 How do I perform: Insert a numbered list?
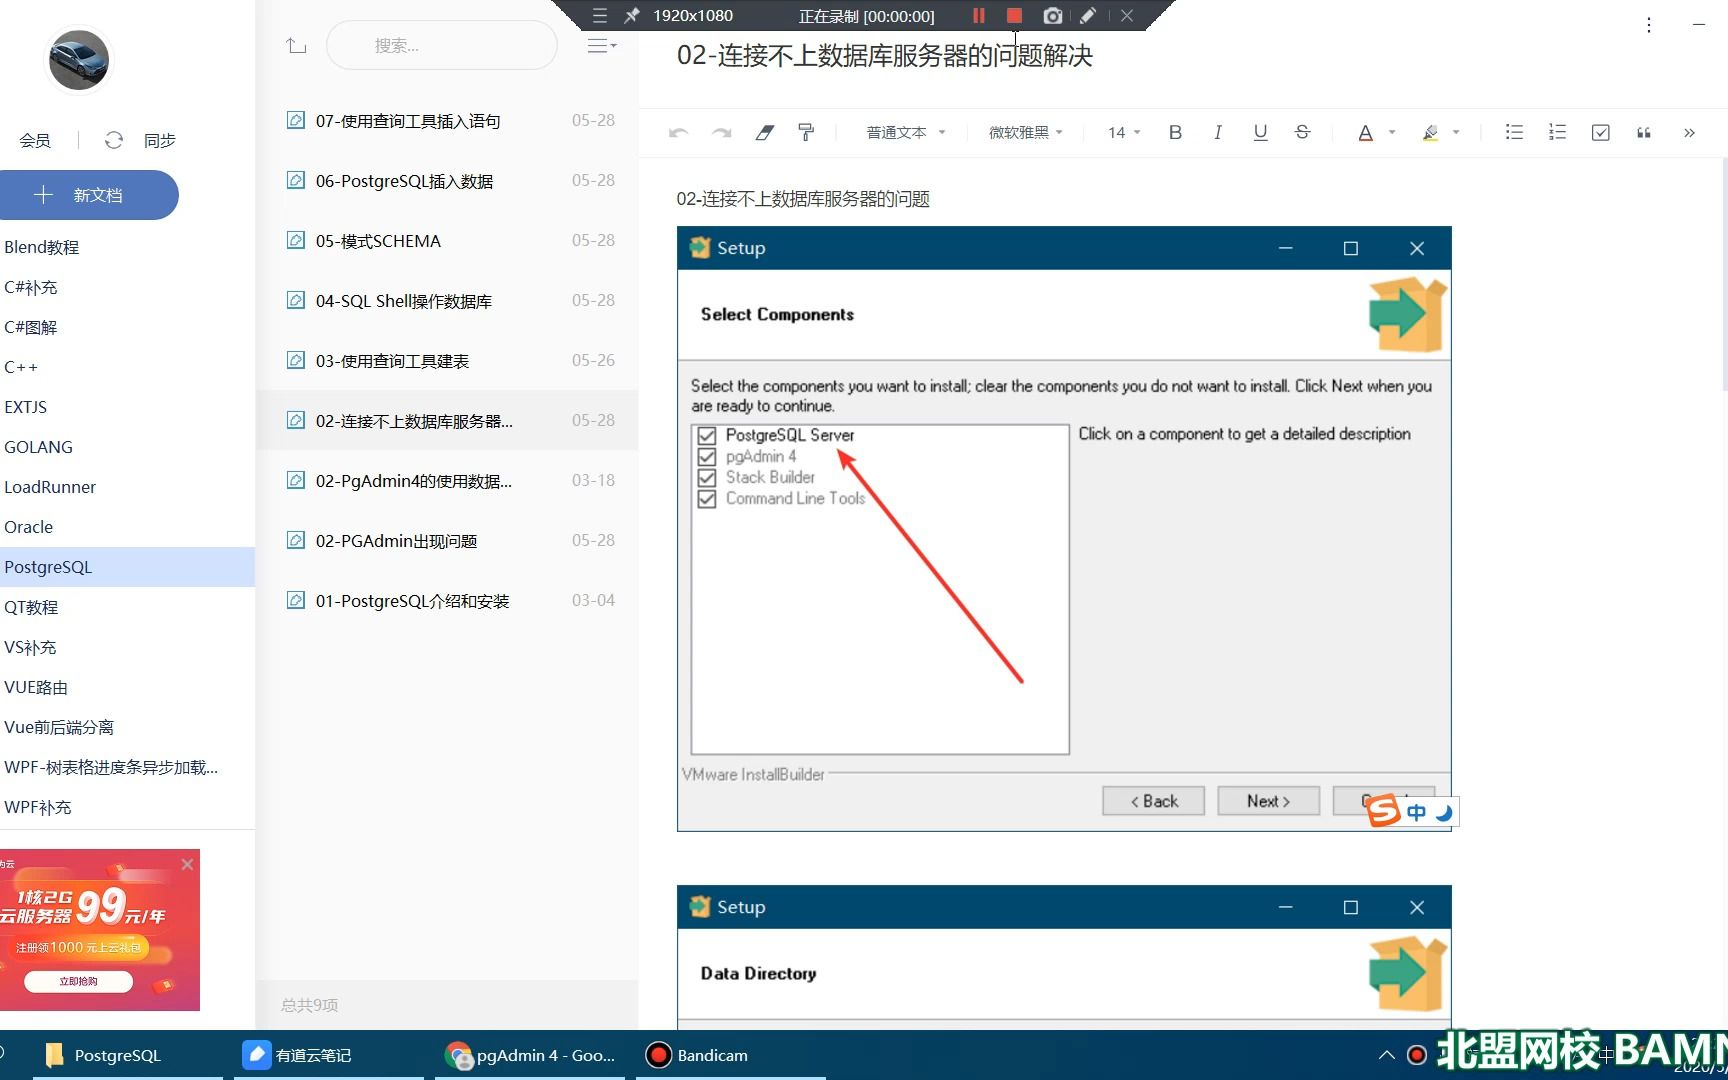[x=1557, y=132]
